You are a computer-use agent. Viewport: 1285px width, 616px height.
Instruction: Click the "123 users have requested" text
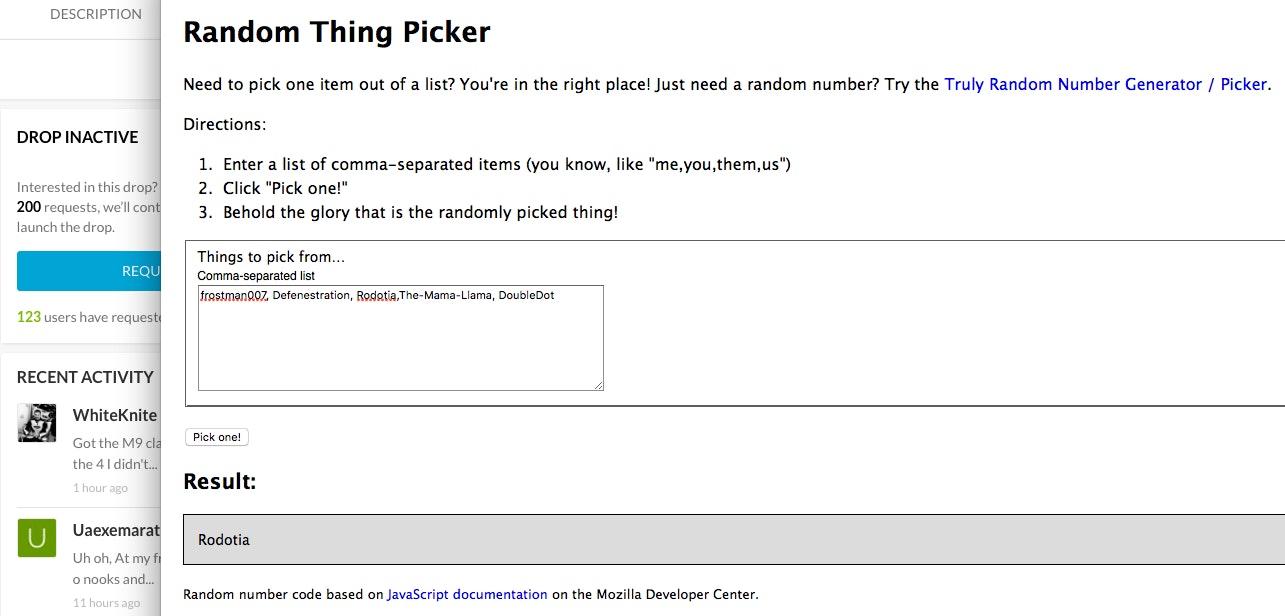click(88, 317)
